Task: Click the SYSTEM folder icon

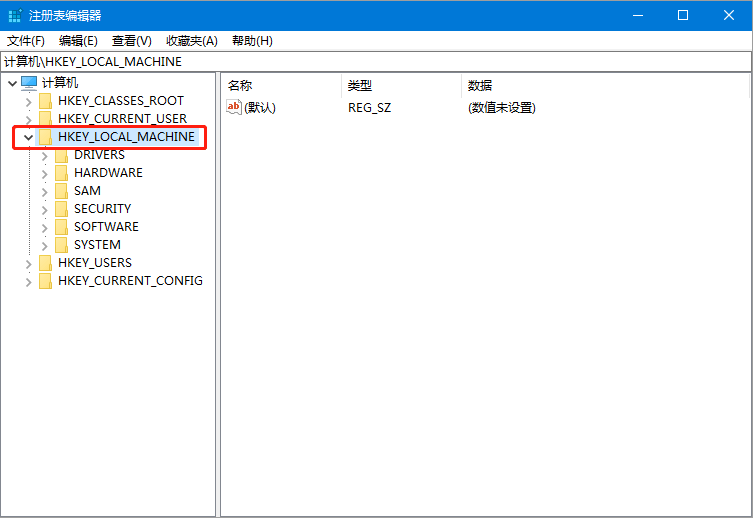Action: pyautogui.click(x=62, y=245)
